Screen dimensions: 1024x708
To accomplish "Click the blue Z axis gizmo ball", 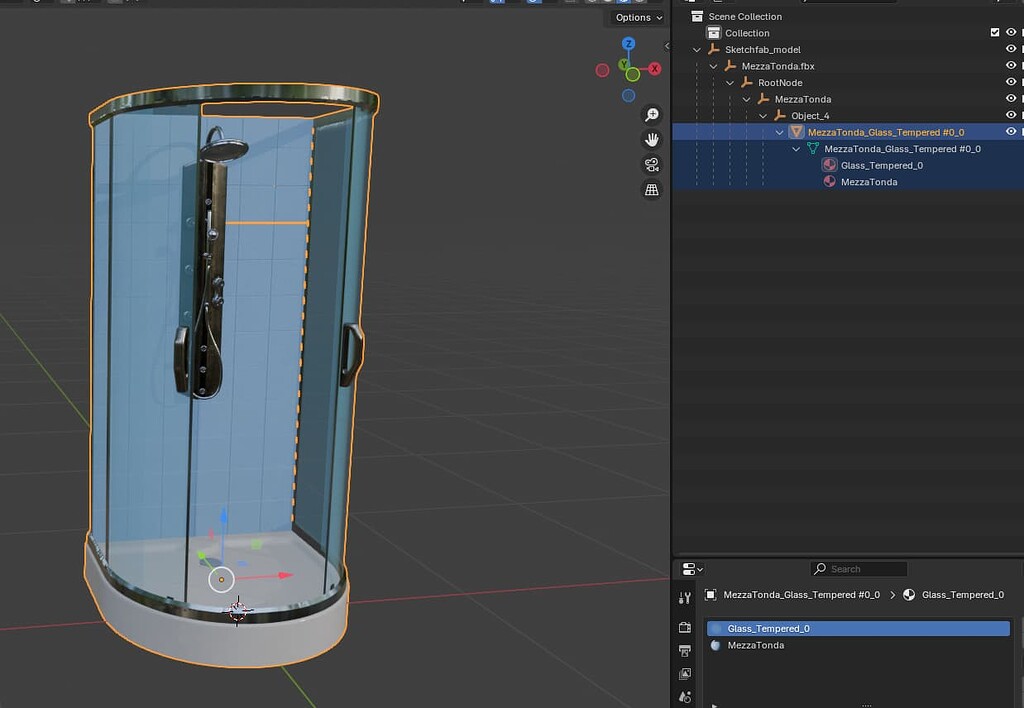I will pos(628,44).
